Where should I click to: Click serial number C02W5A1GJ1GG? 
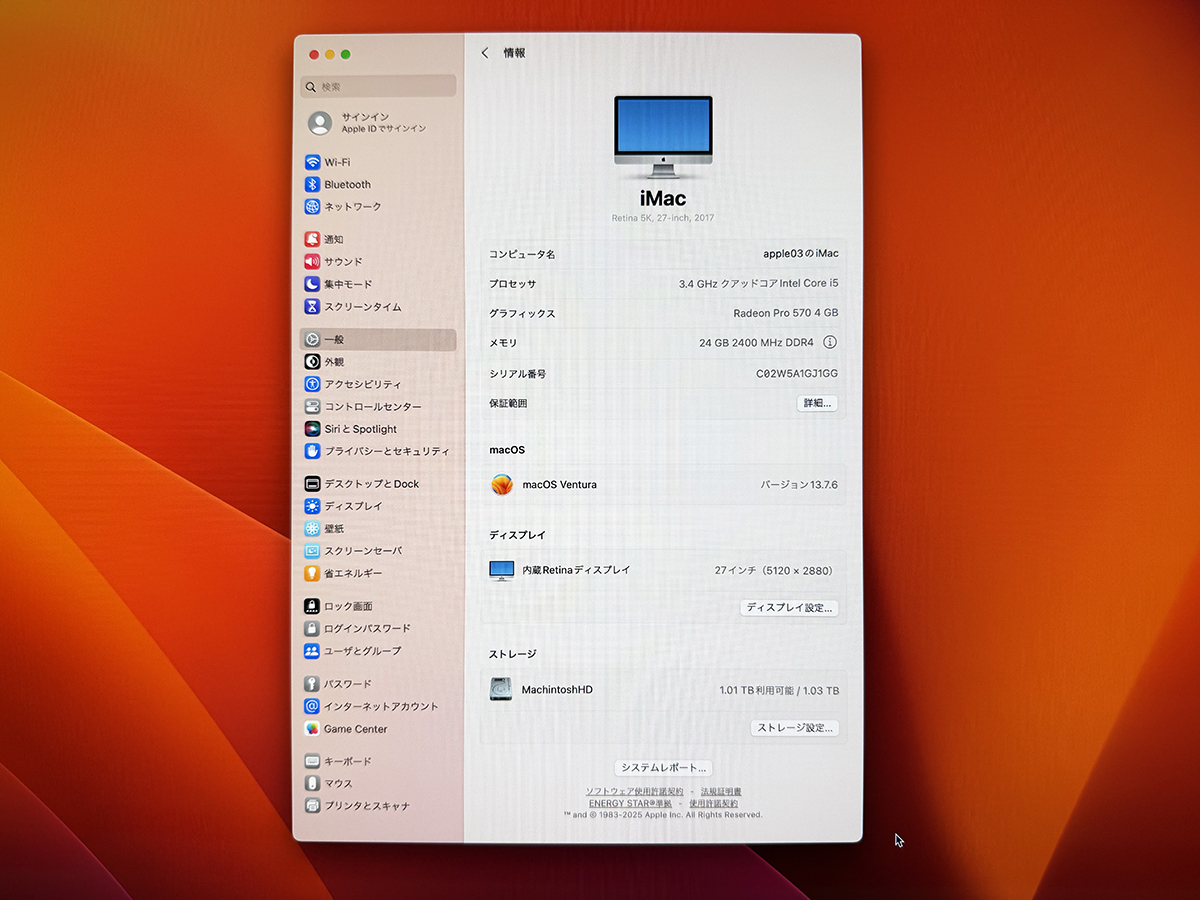797,373
